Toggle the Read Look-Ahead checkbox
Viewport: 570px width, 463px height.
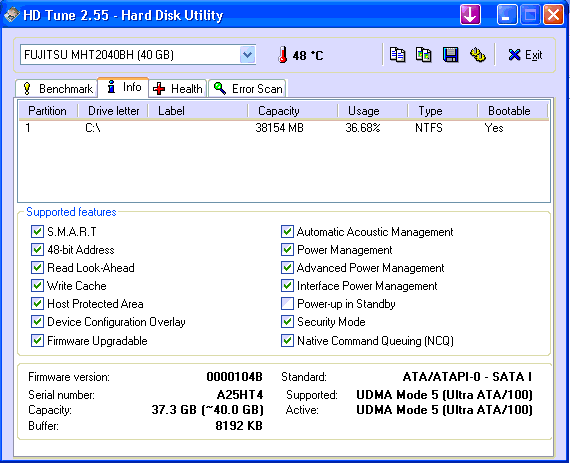coord(37,267)
